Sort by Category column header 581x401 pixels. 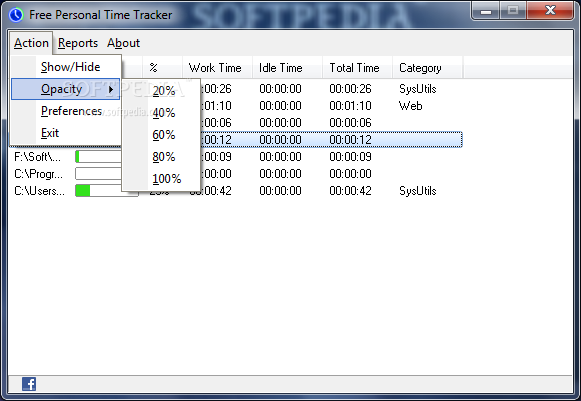pos(427,68)
